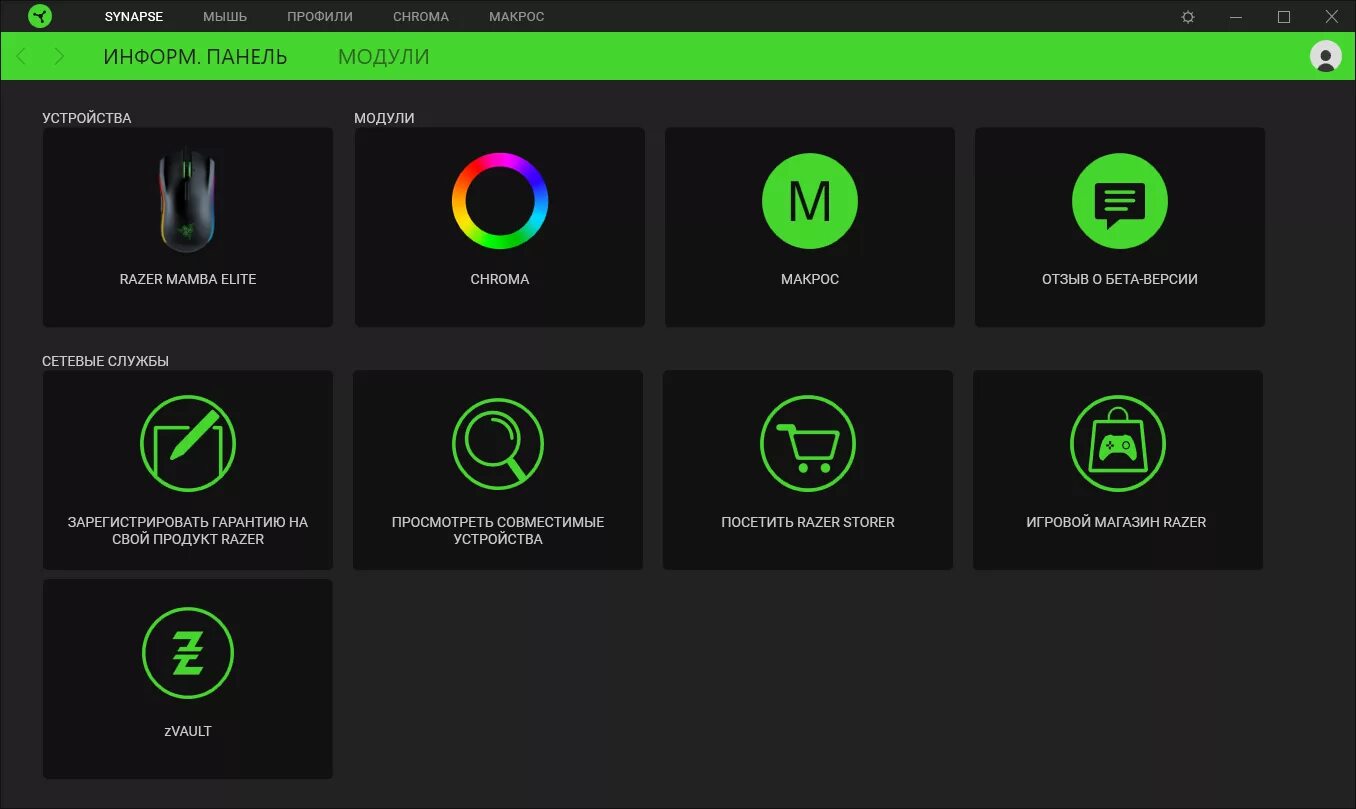Click ИГРОВОЙ МАГАЗИН RAZER link
Screen dimensions: 1356x809
pyautogui.click(x=1116, y=522)
